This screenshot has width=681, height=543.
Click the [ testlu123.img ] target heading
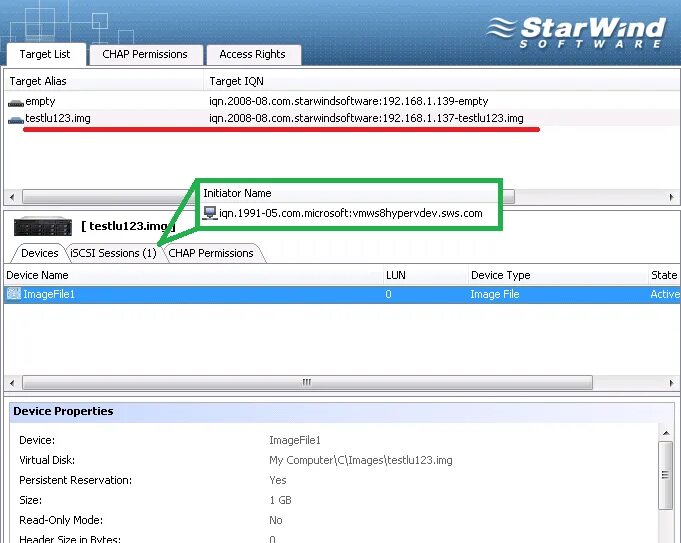(129, 226)
